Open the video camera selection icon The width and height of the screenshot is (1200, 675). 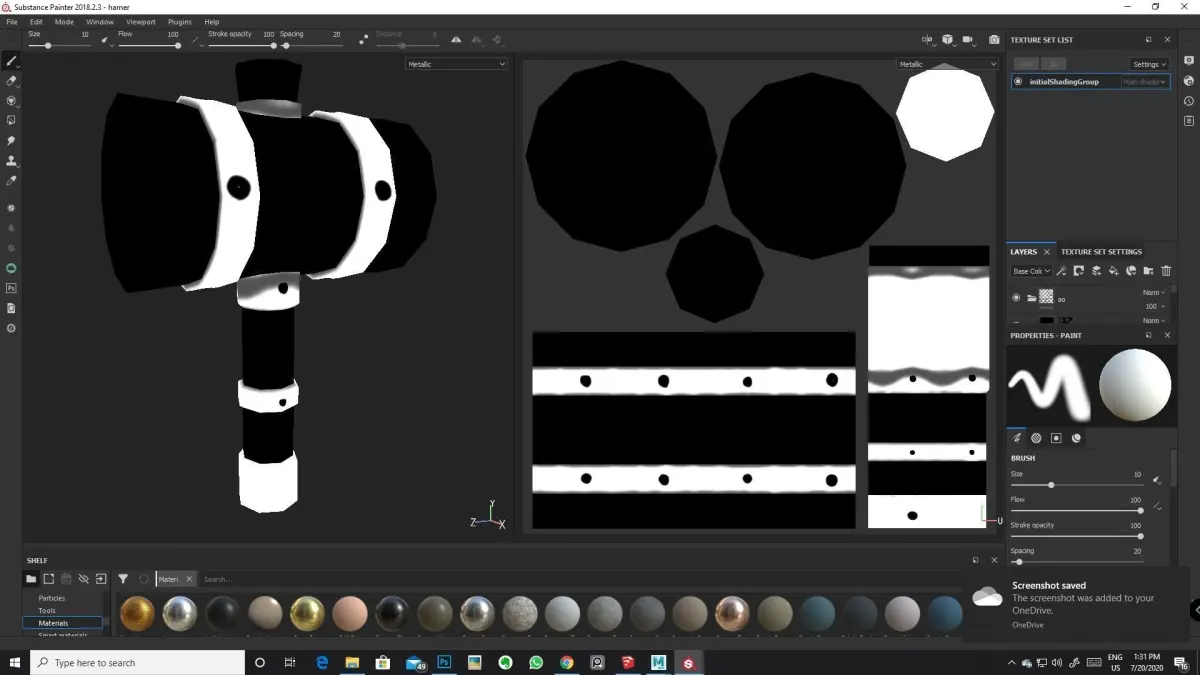point(968,40)
